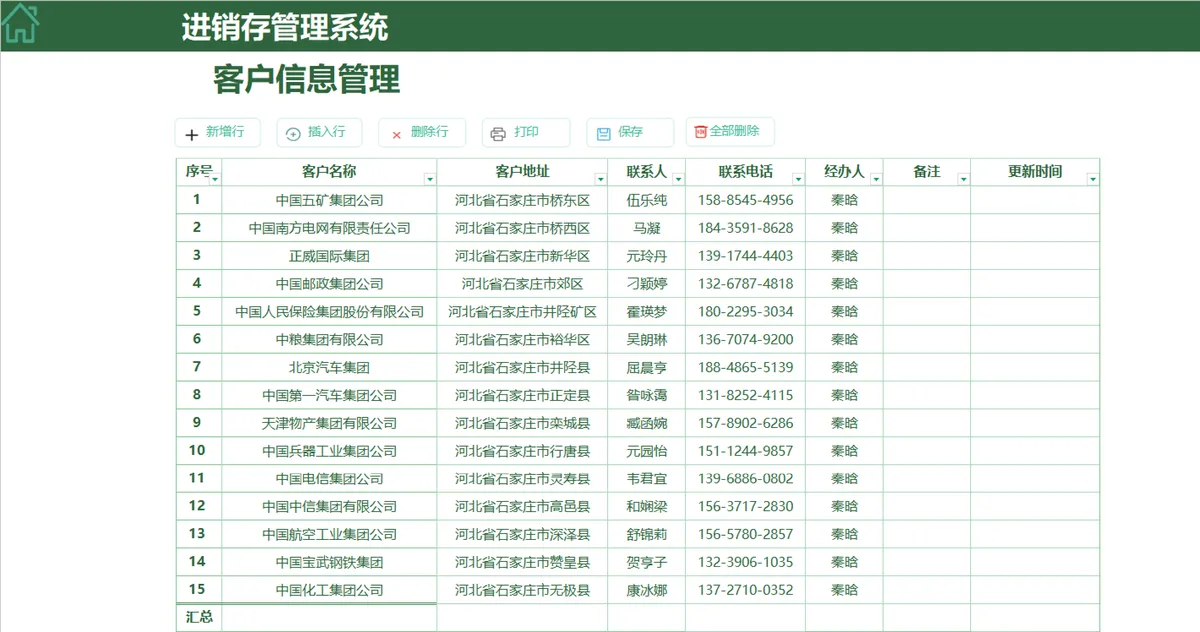Select address cell 河北省石家庄市井陉矿区
The width and height of the screenshot is (1200, 632).
coord(522,312)
